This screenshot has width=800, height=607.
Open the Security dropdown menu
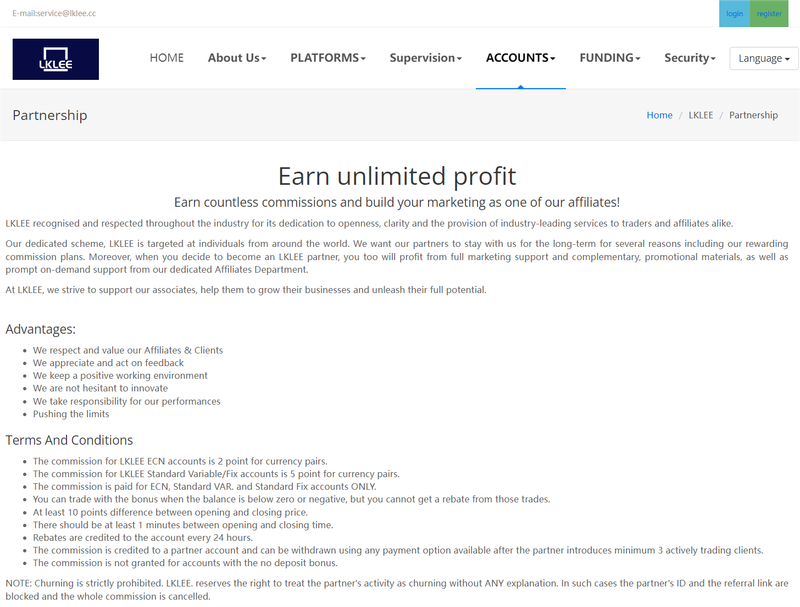click(690, 58)
